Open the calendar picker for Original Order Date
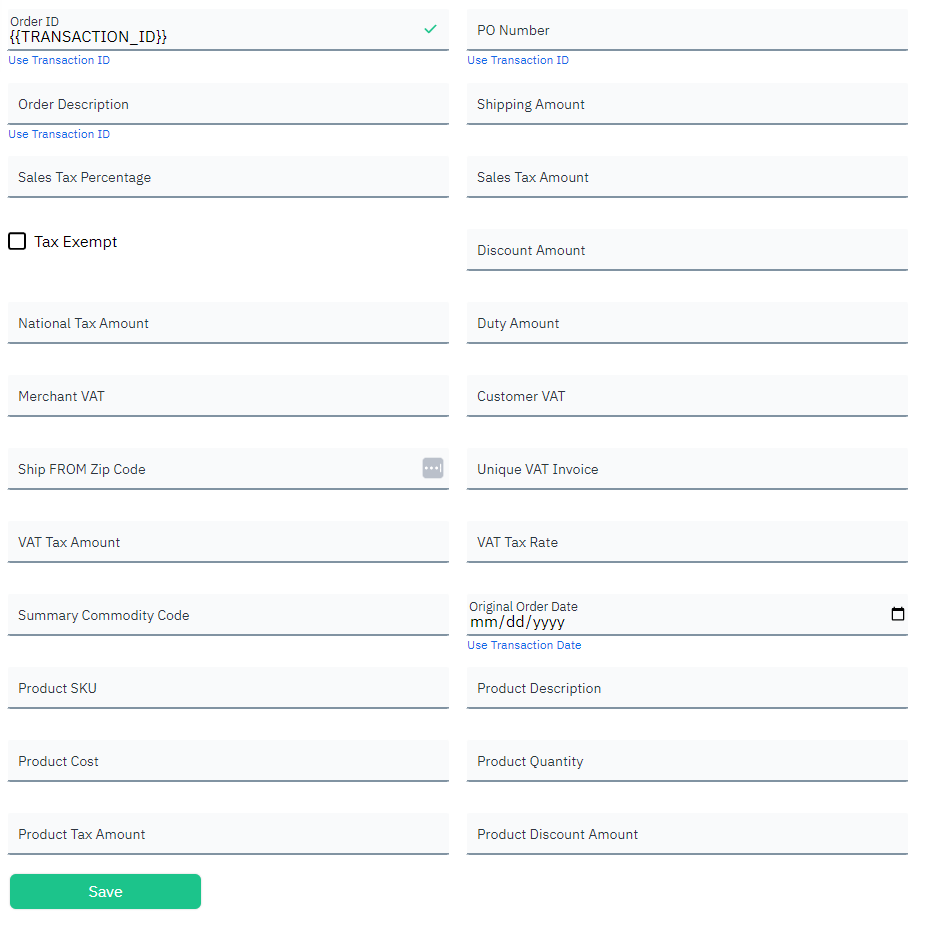929x930 pixels. click(898, 614)
